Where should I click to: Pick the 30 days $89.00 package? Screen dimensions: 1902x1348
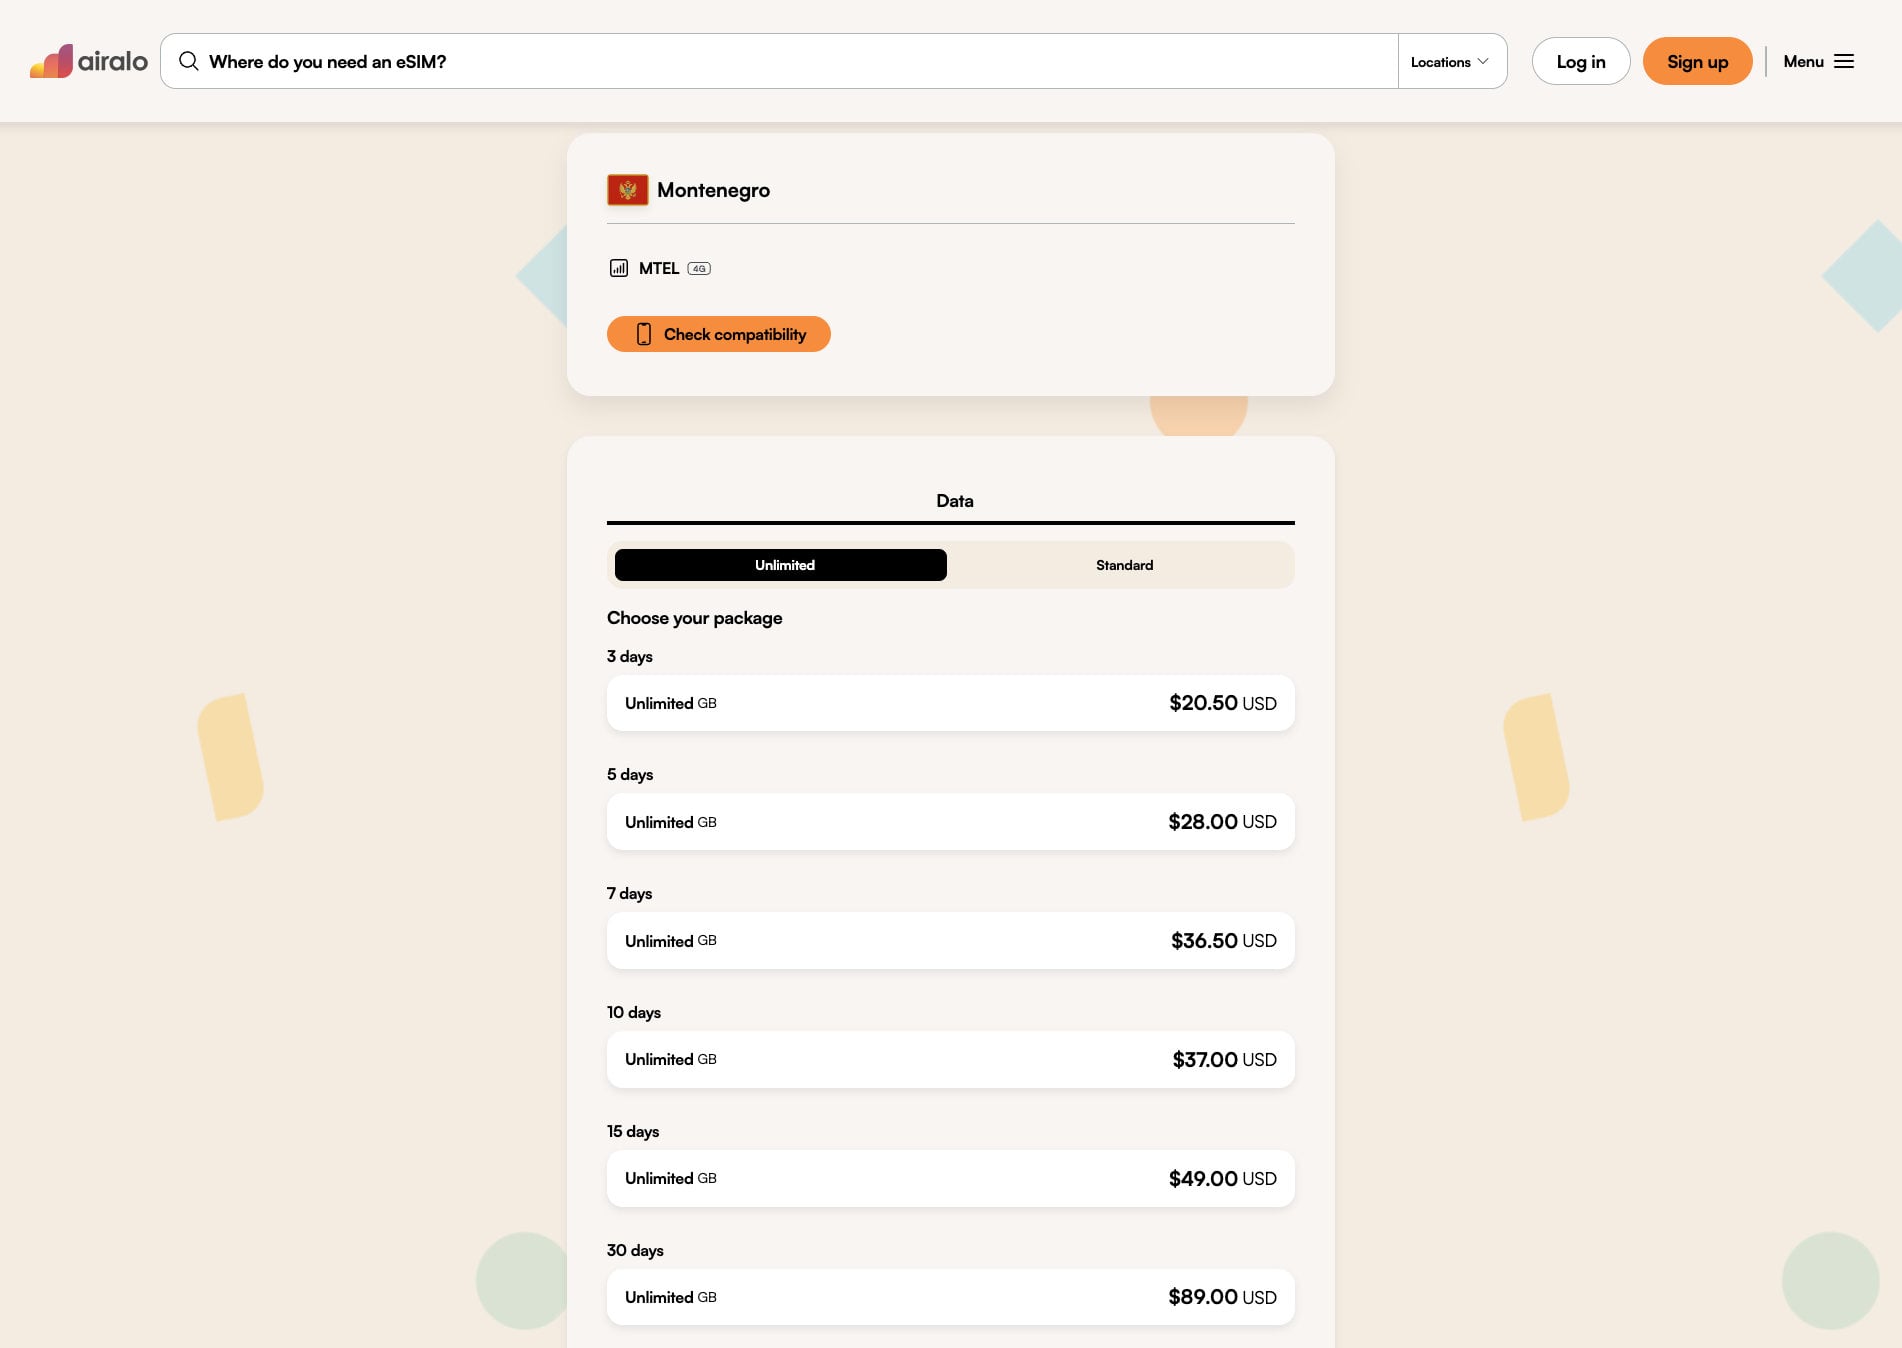click(951, 1297)
